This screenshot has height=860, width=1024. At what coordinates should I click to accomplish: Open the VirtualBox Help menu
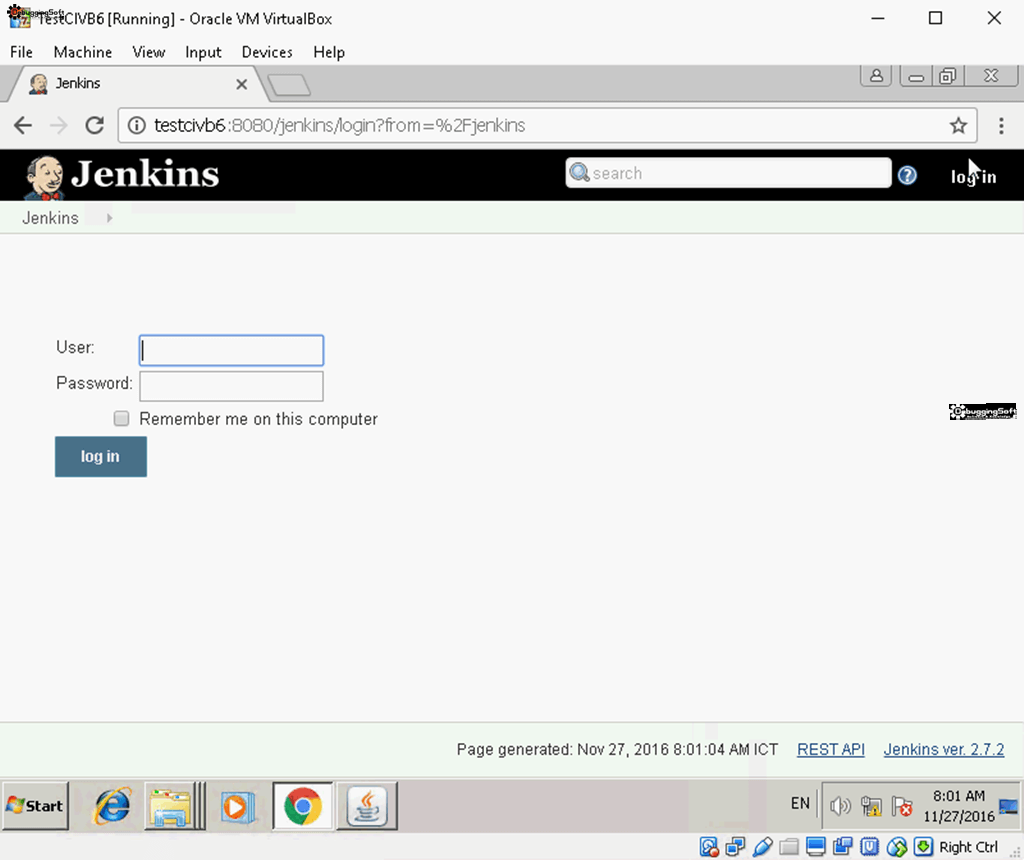pos(329,52)
